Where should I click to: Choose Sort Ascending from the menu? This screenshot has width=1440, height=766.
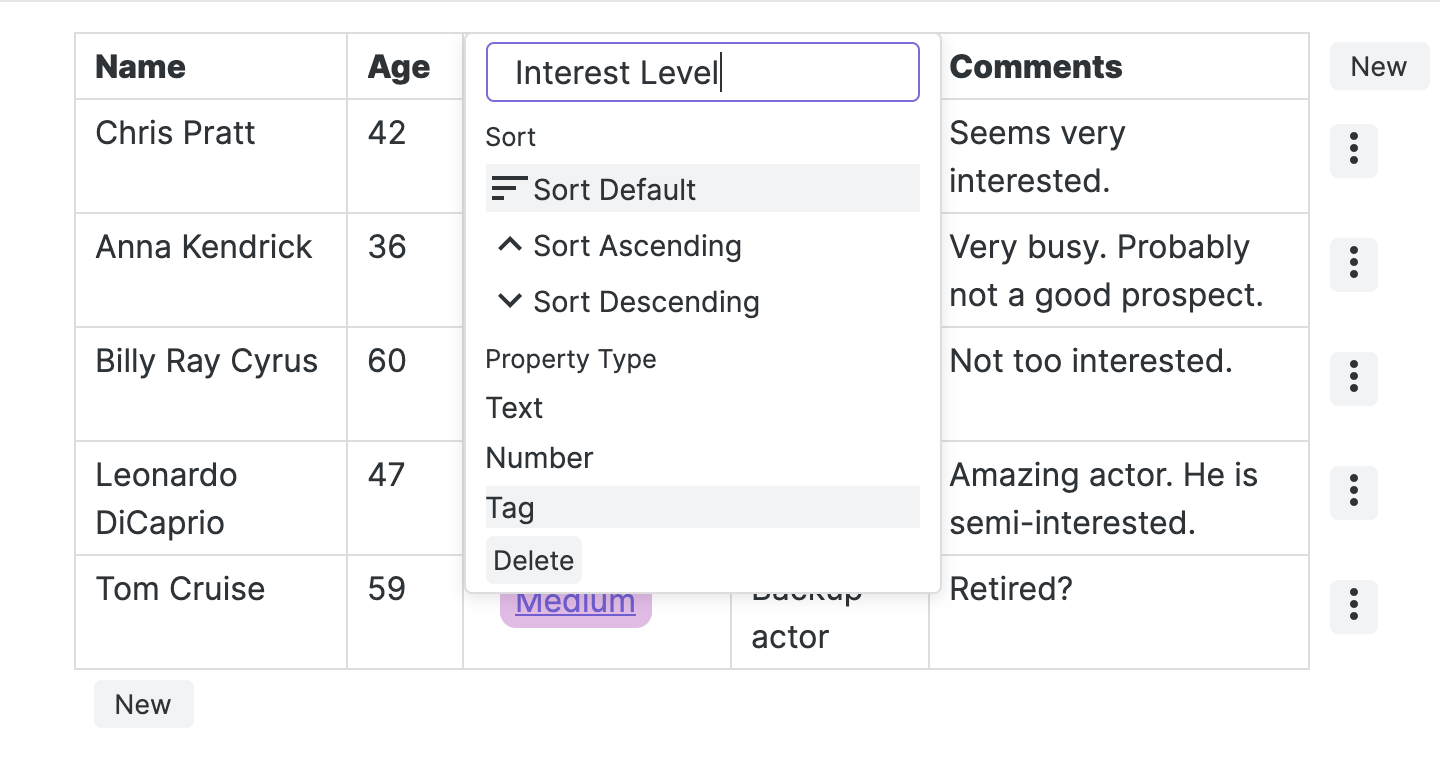point(637,246)
